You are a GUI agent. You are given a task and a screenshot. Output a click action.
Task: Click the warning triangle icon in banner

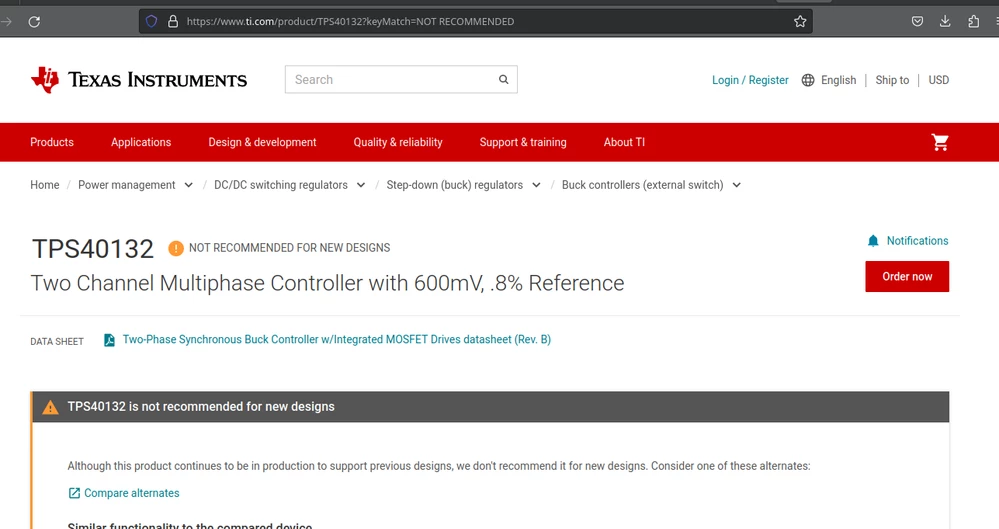click(x=50, y=407)
